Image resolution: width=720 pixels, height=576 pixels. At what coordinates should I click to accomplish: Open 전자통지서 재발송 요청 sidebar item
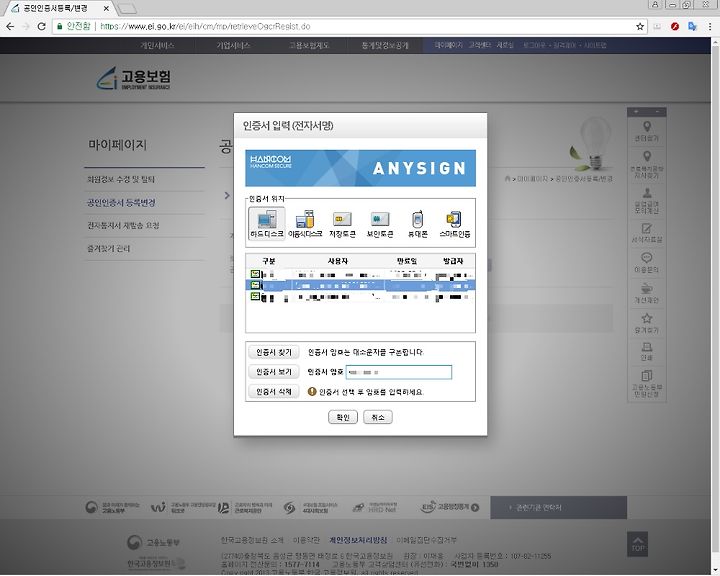[x=123, y=226]
